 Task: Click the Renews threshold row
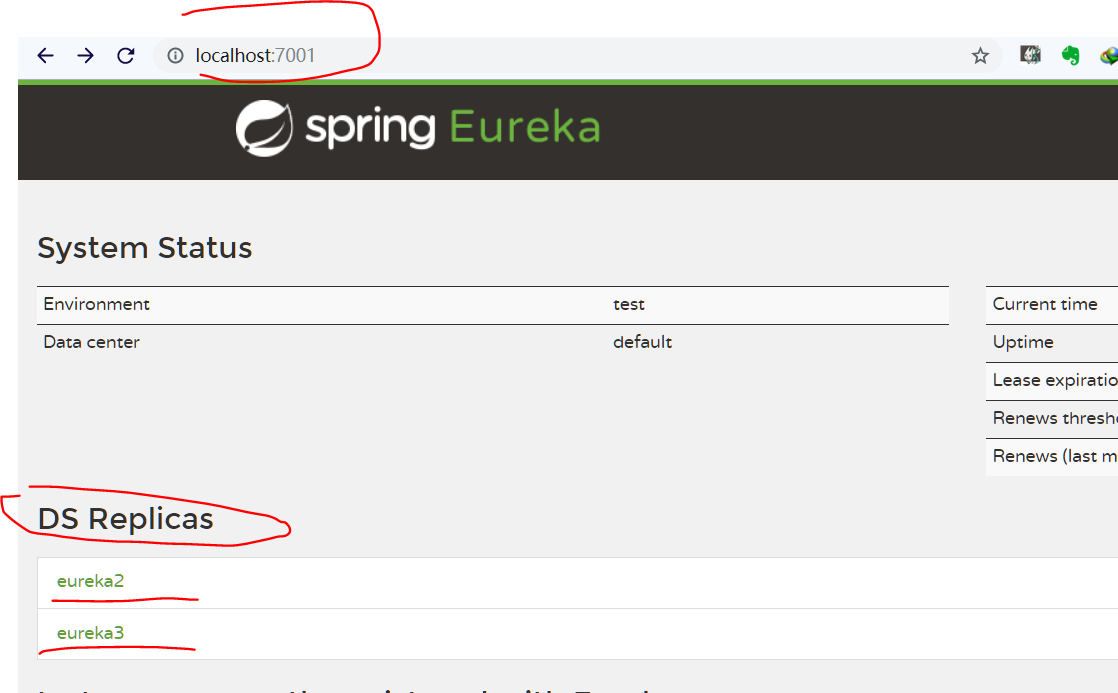(1050, 418)
